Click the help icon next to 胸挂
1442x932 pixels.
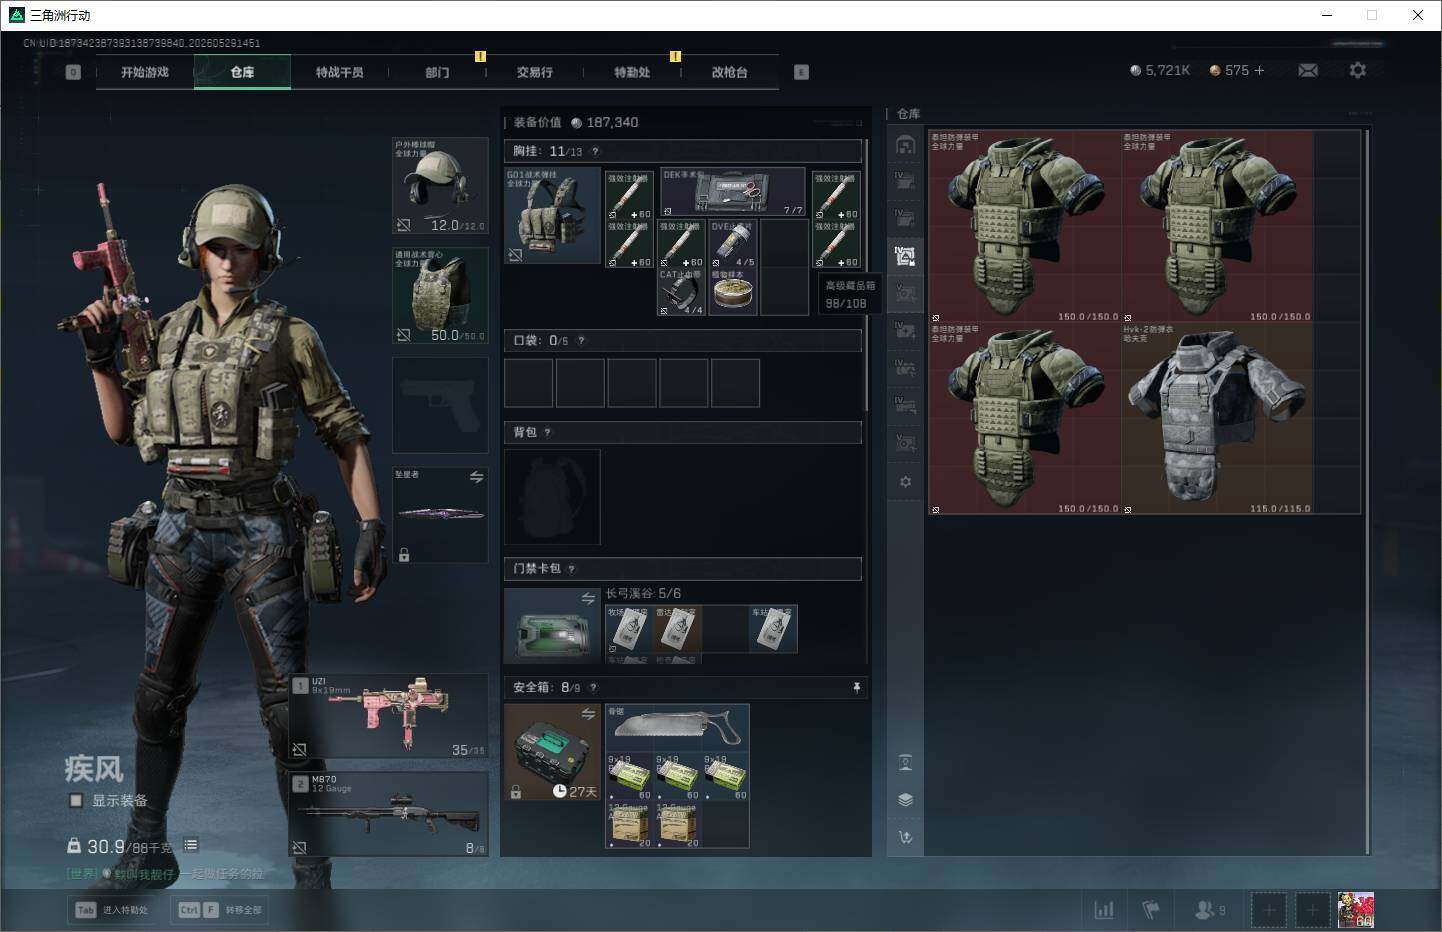click(x=595, y=151)
